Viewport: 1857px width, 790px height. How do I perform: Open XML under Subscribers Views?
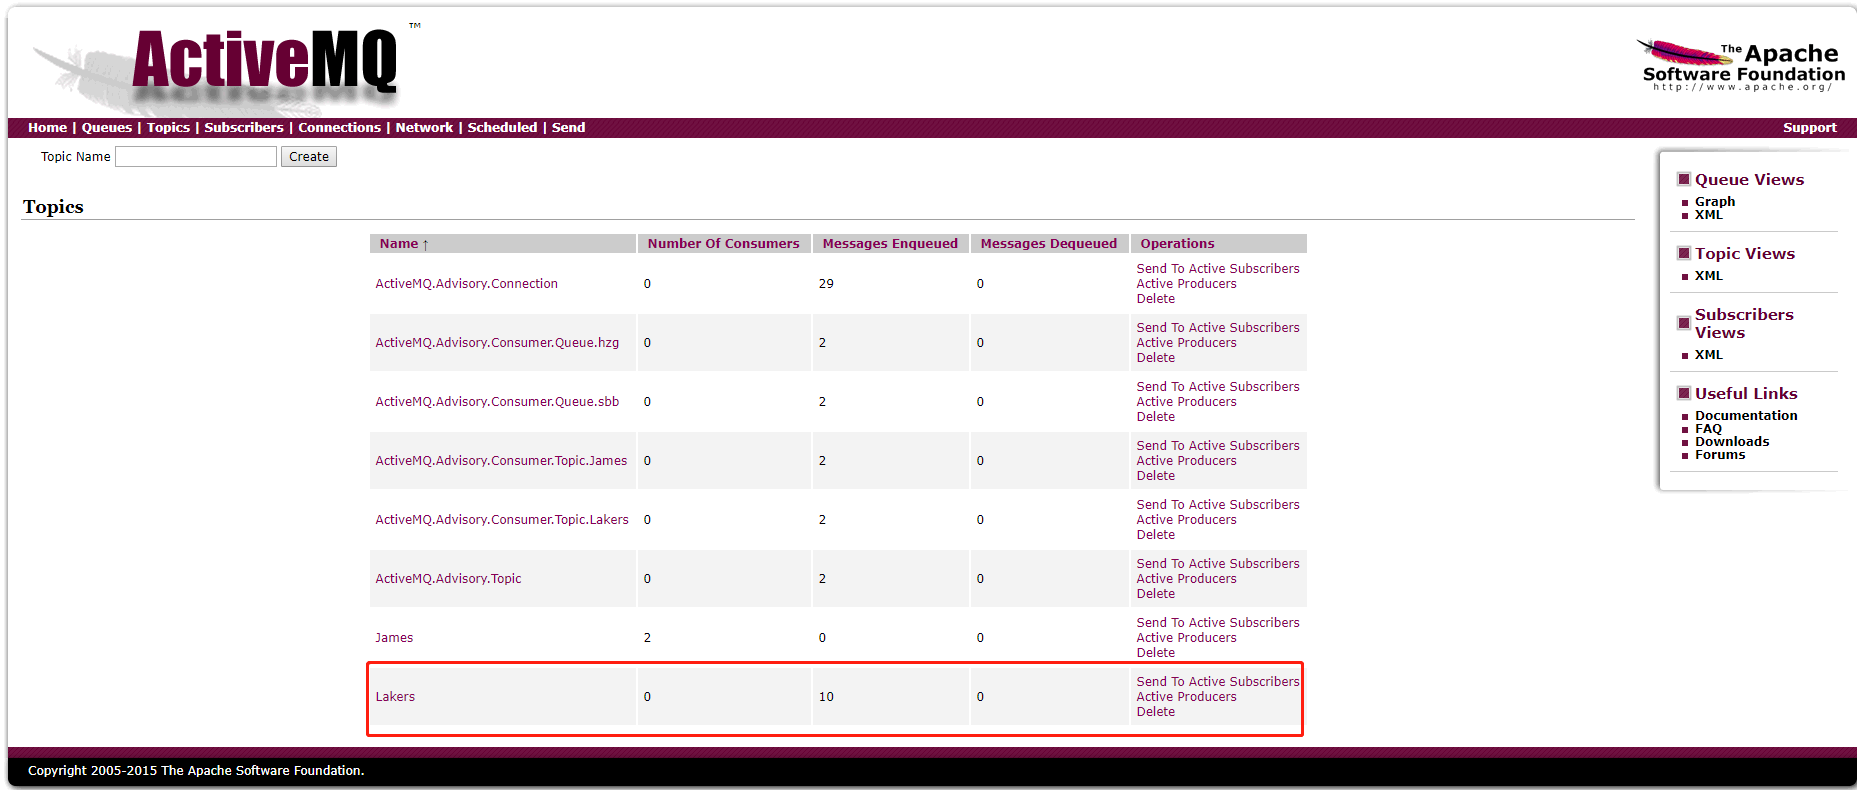1708,355
